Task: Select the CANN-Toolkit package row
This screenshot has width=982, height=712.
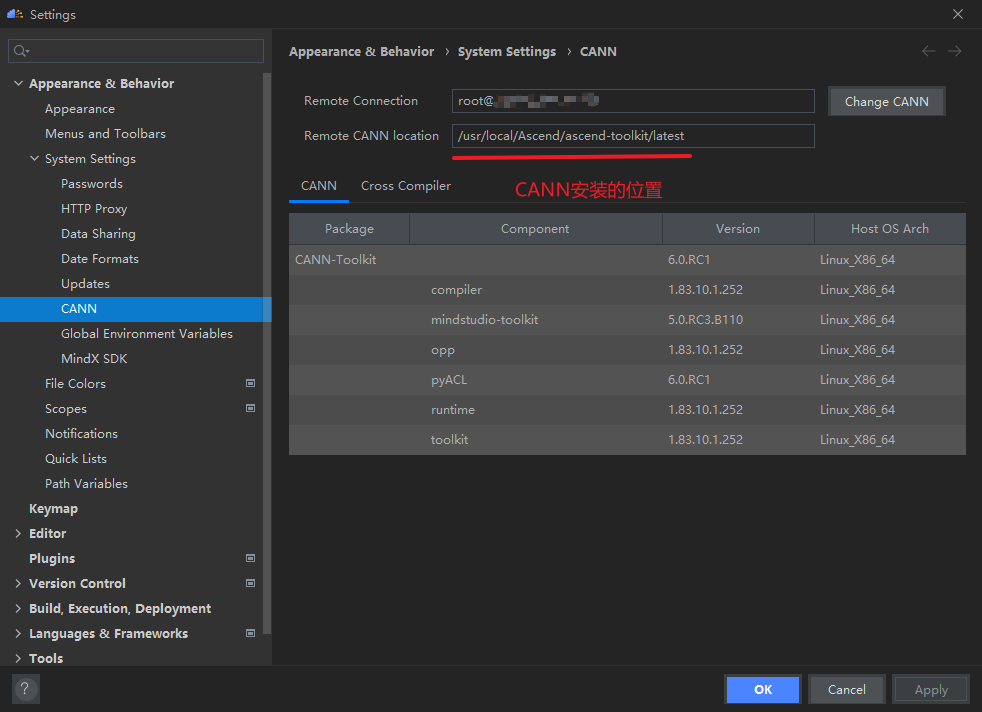Action: 628,260
